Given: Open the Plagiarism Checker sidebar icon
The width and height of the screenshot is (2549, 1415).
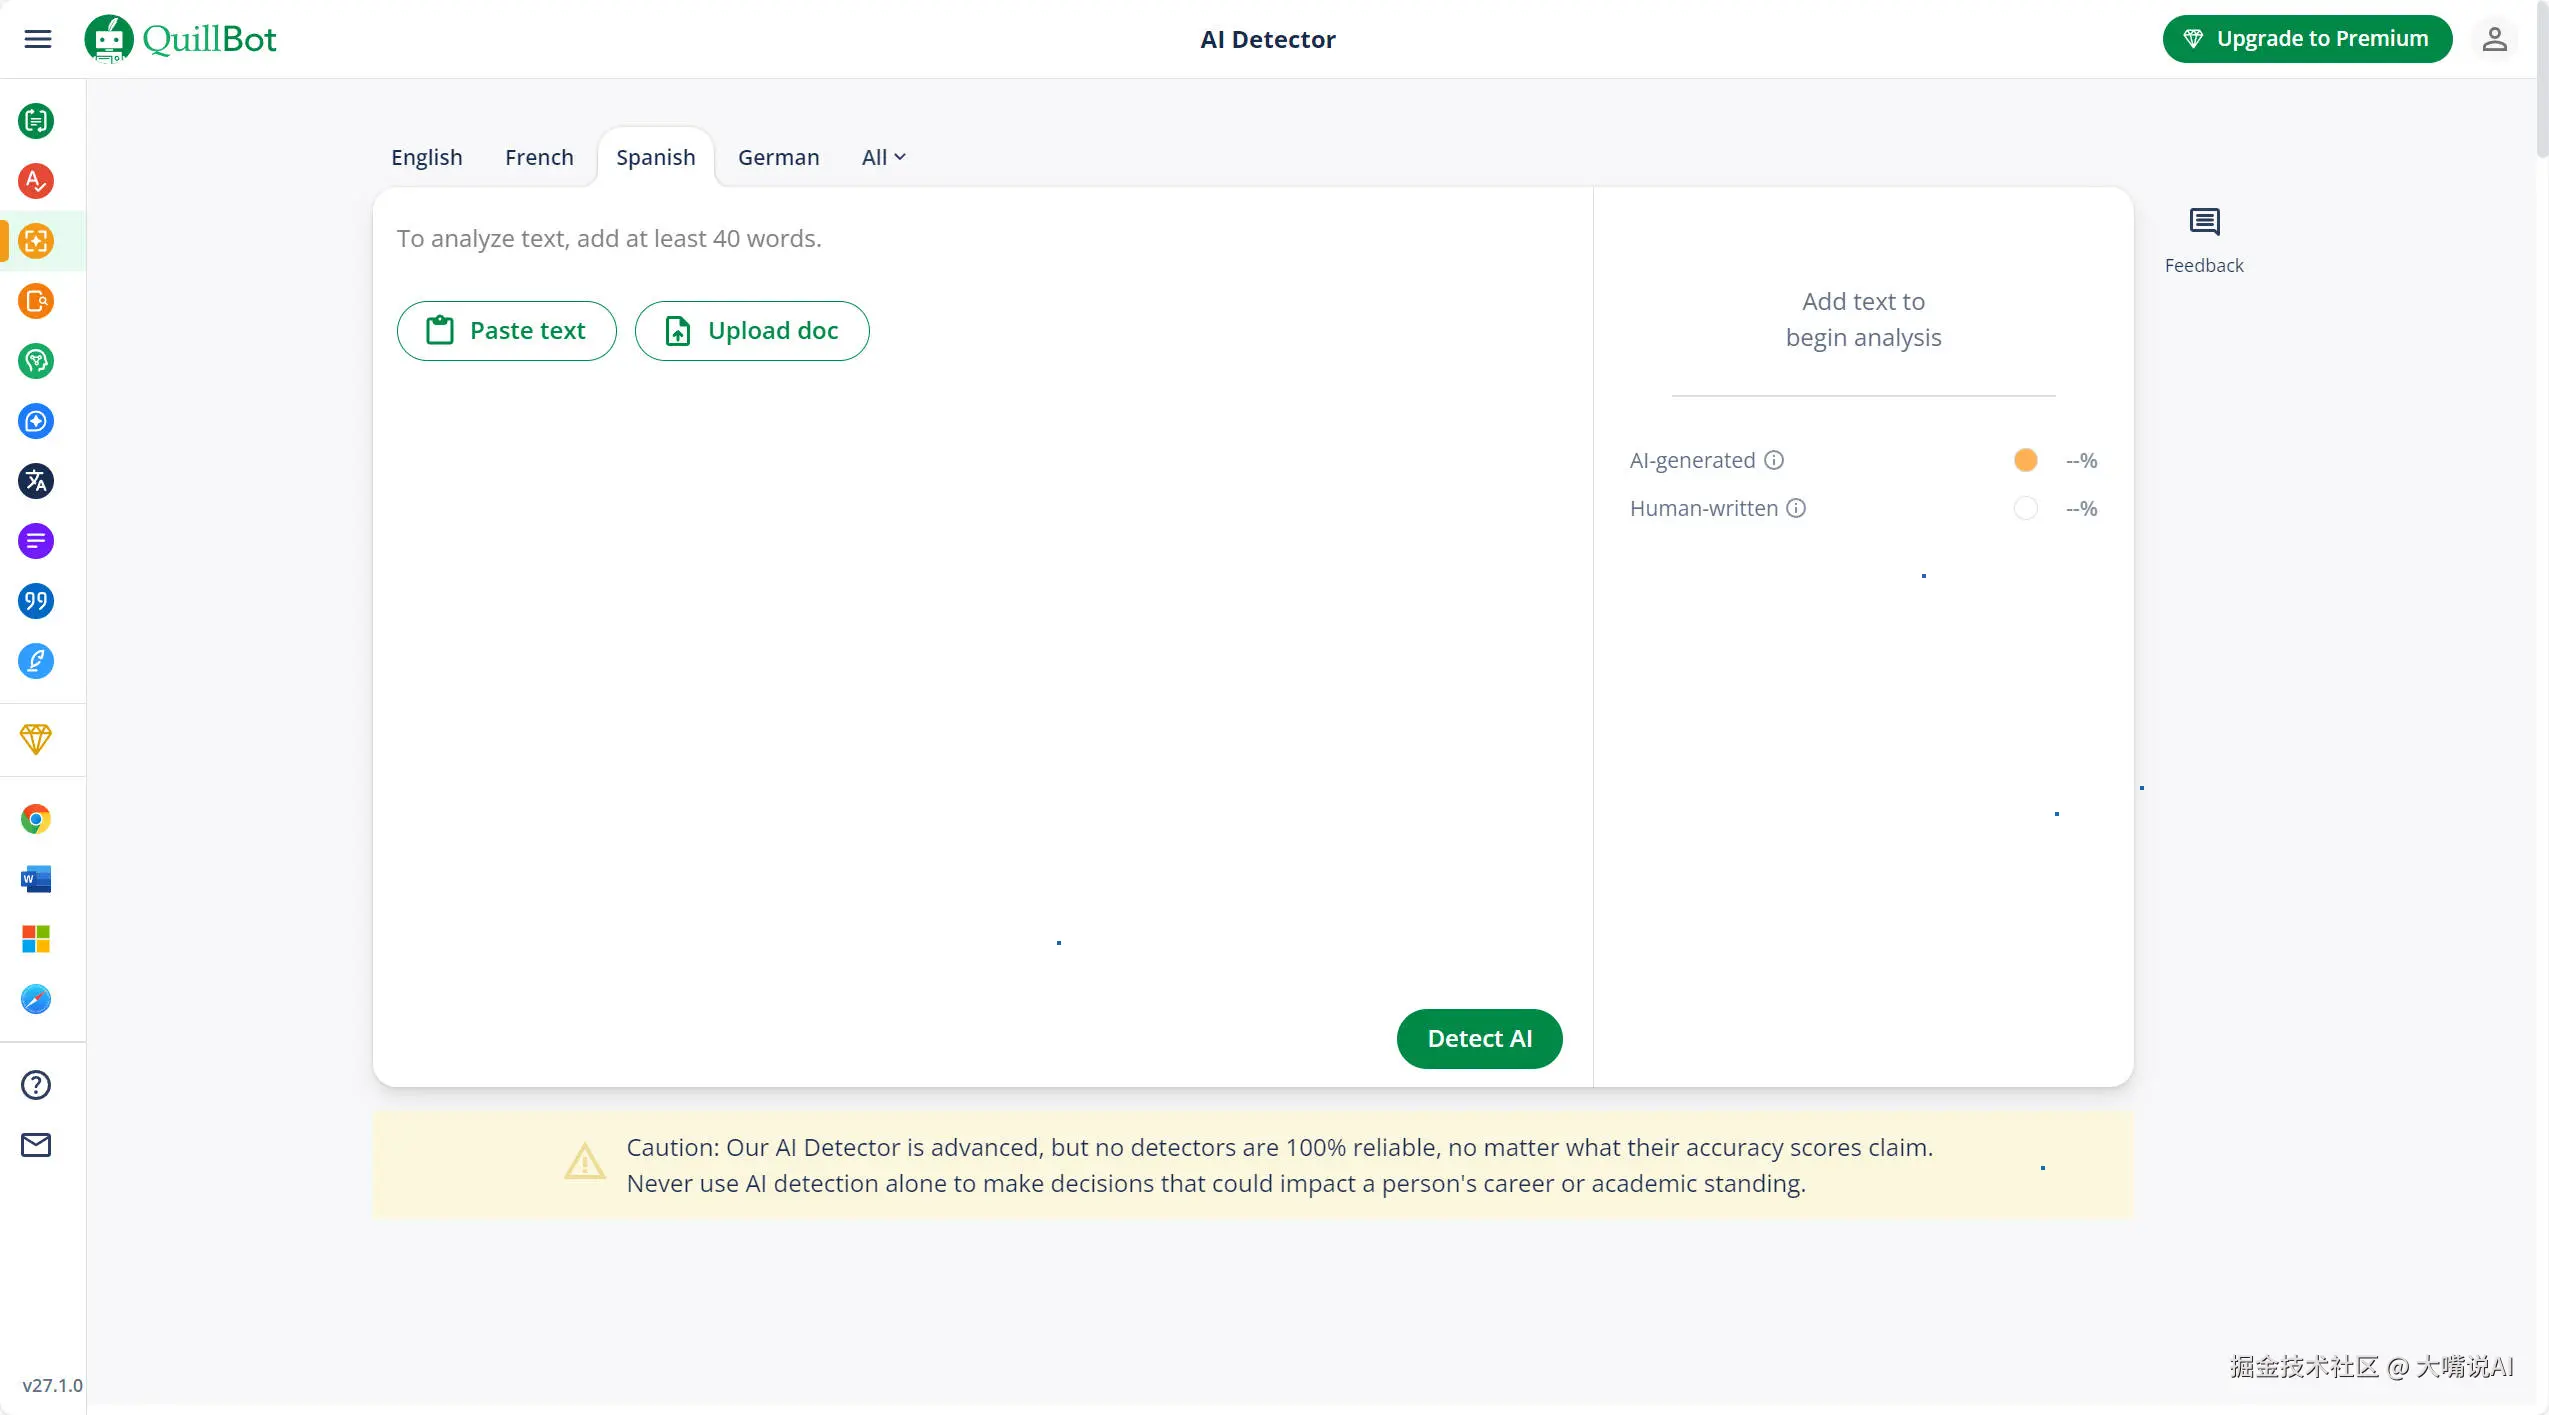Looking at the screenshot, I should pos(36,301).
